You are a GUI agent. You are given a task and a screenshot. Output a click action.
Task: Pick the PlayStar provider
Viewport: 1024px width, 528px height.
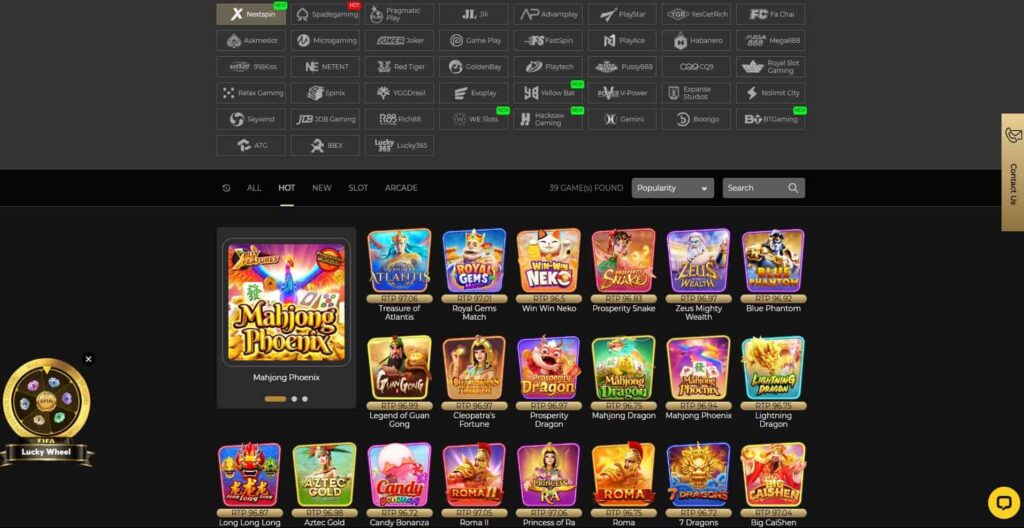(622, 14)
